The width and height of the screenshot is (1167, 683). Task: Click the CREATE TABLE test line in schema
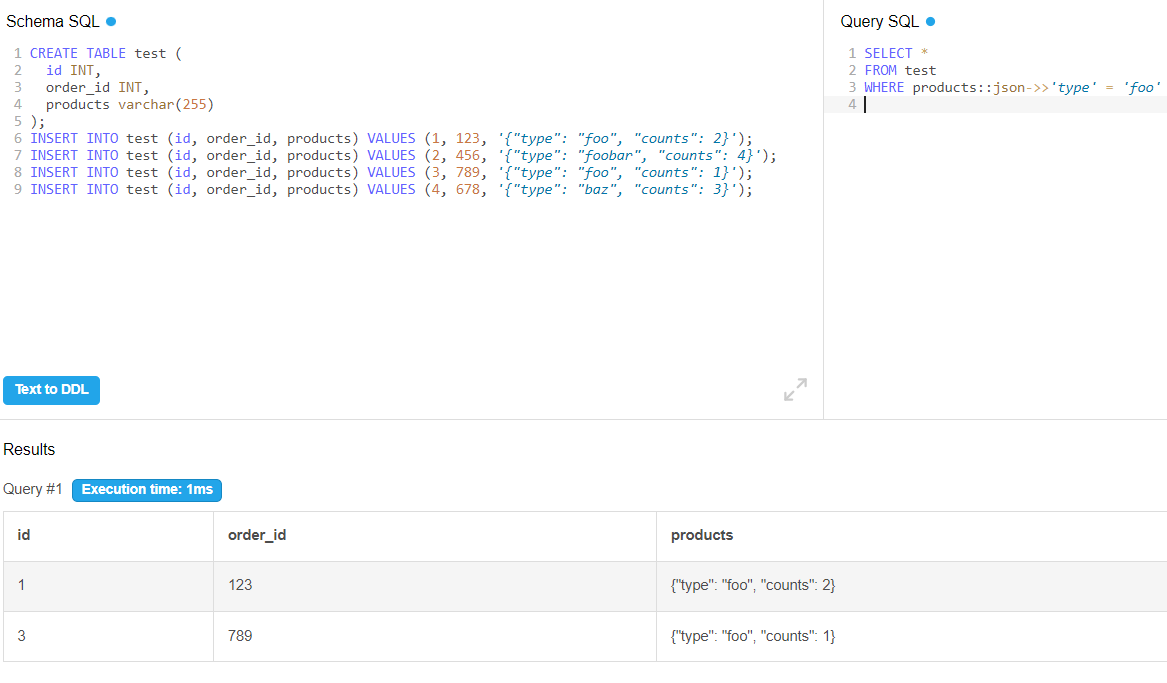(106, 54)
